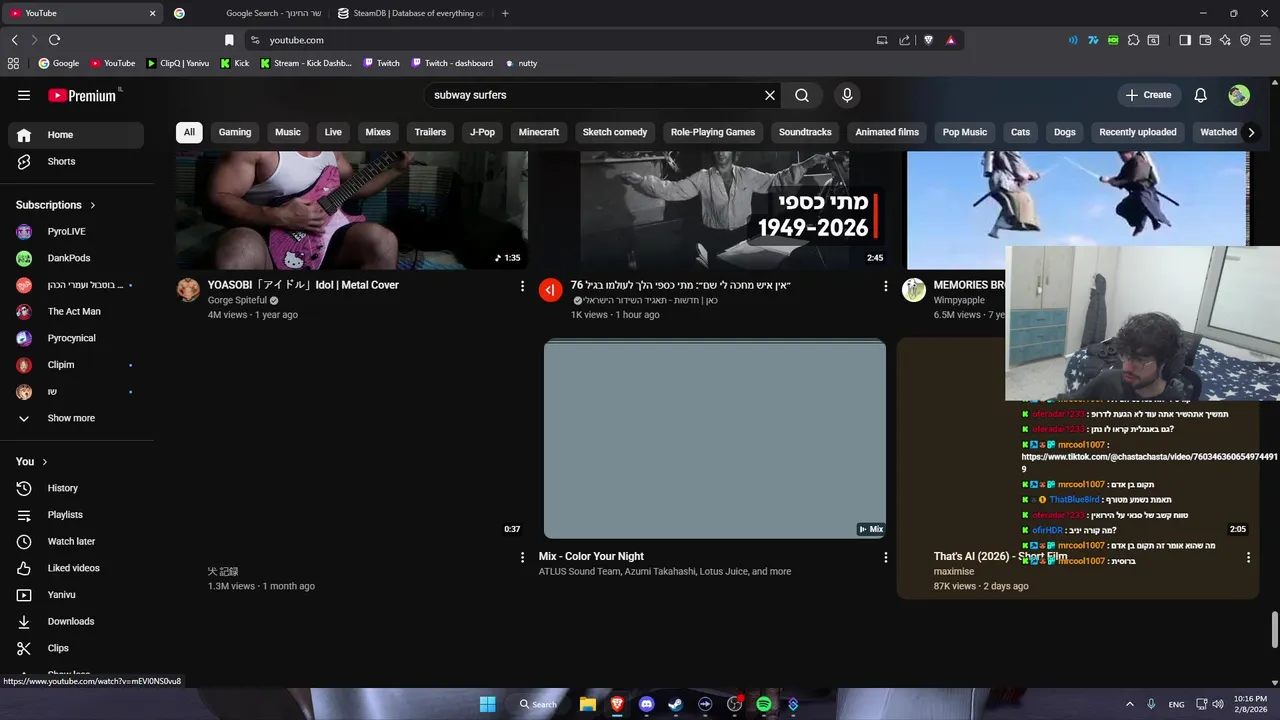The width and height of the screenshot is (1280, 720).
Task: Open the notifications bell
Action: pos(1201,95)
